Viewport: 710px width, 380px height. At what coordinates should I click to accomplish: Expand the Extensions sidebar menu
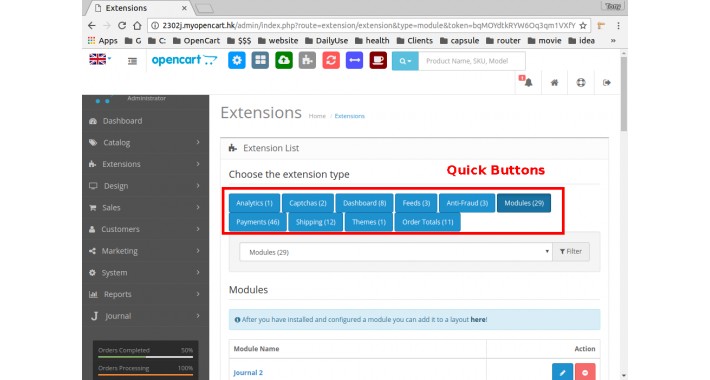146,164
